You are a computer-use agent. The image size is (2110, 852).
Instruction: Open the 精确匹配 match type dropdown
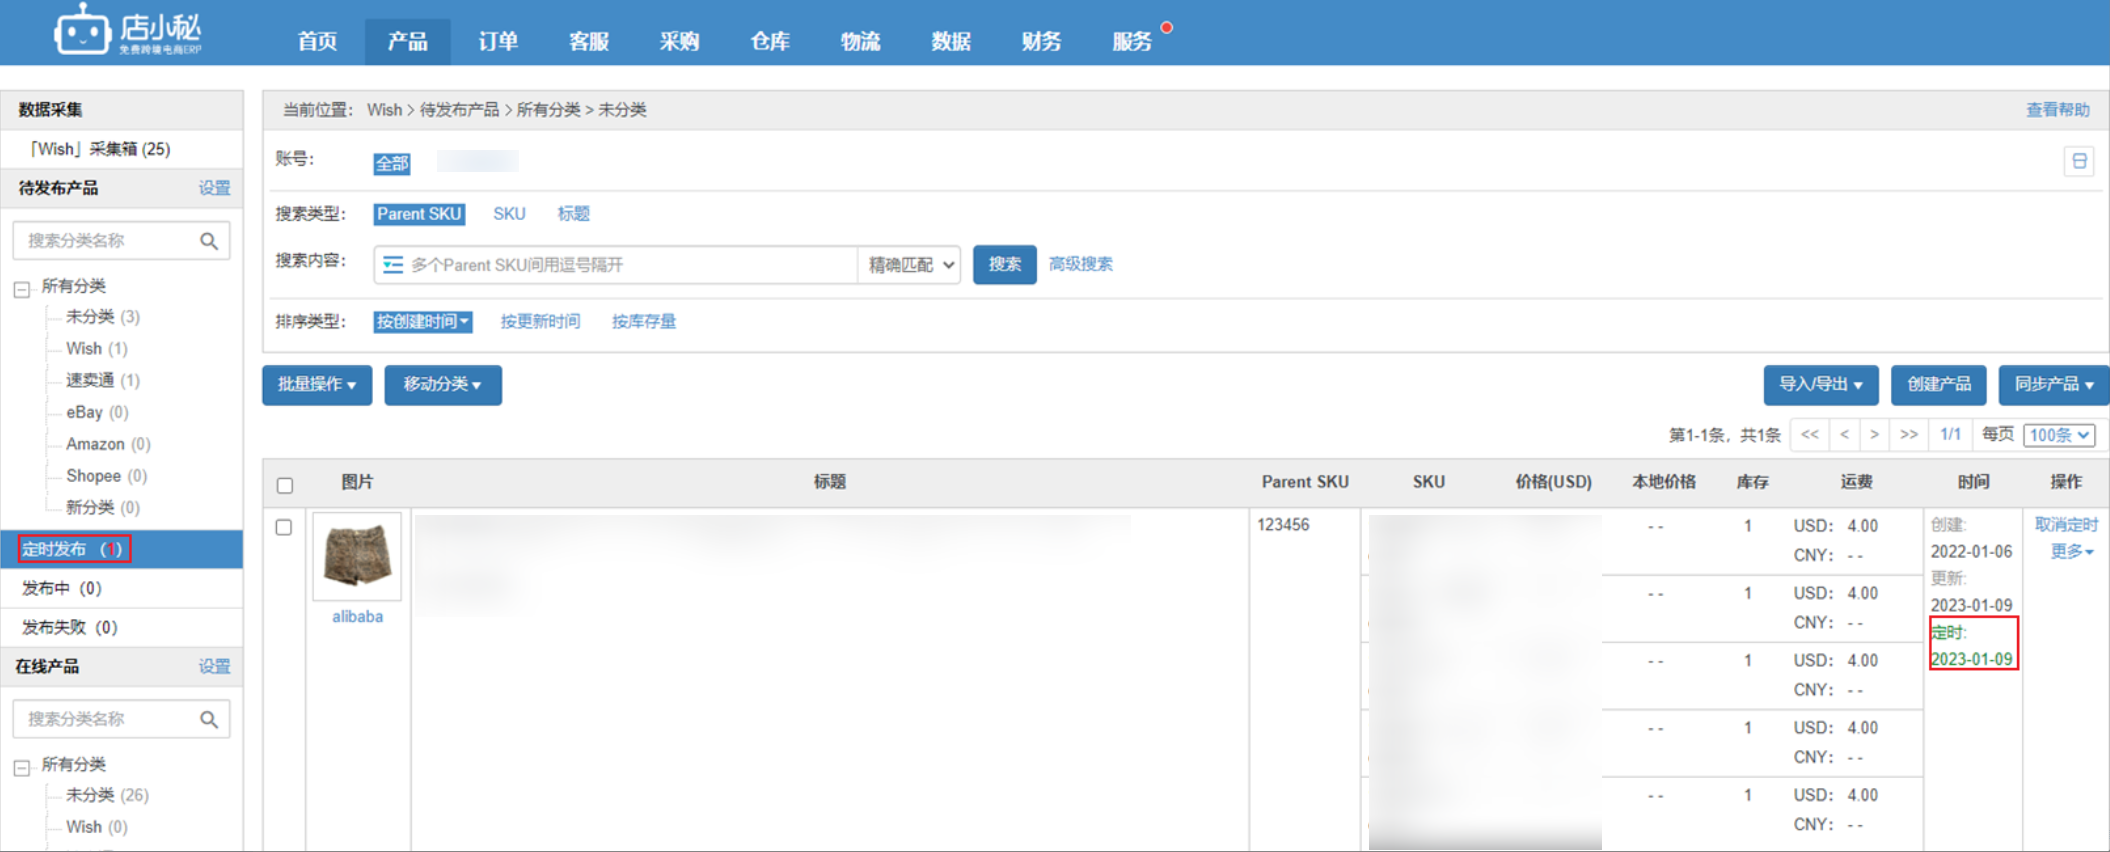(x=909, y=265)
